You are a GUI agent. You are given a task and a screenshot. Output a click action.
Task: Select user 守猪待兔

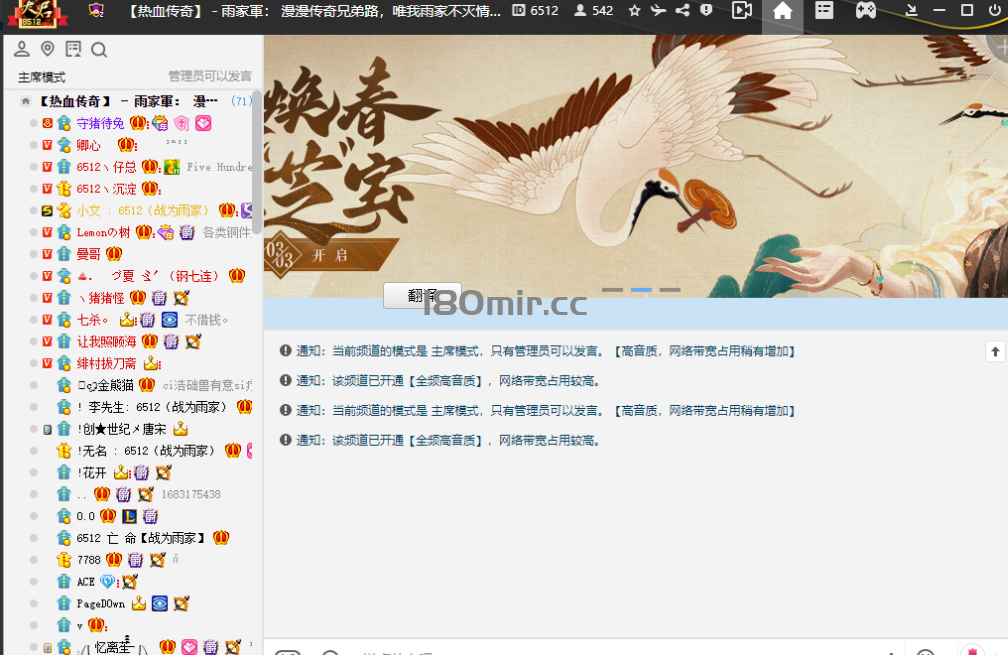[x=100, y=123]
